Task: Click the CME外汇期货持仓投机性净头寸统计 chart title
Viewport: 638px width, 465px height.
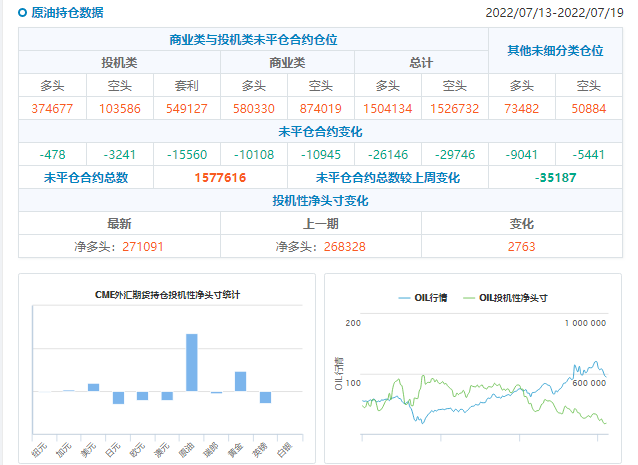Action: click(167, 295)
